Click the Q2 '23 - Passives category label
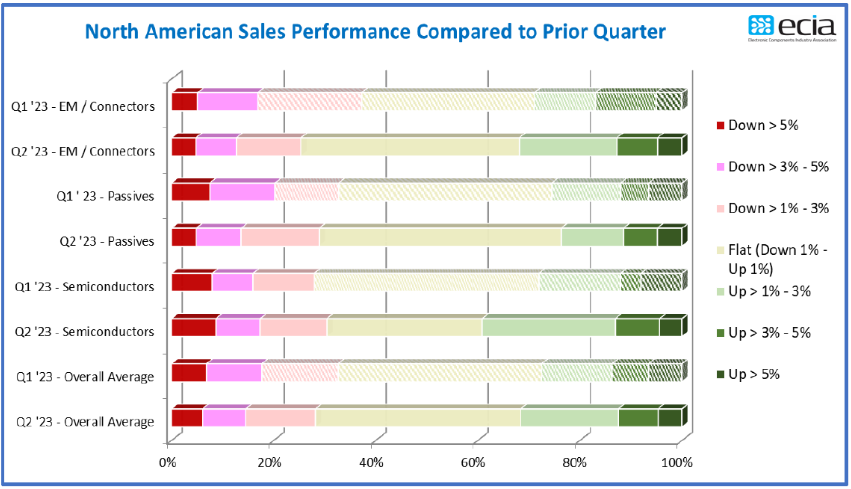Viewport: 851px width, 489px height. coord(107,242)
